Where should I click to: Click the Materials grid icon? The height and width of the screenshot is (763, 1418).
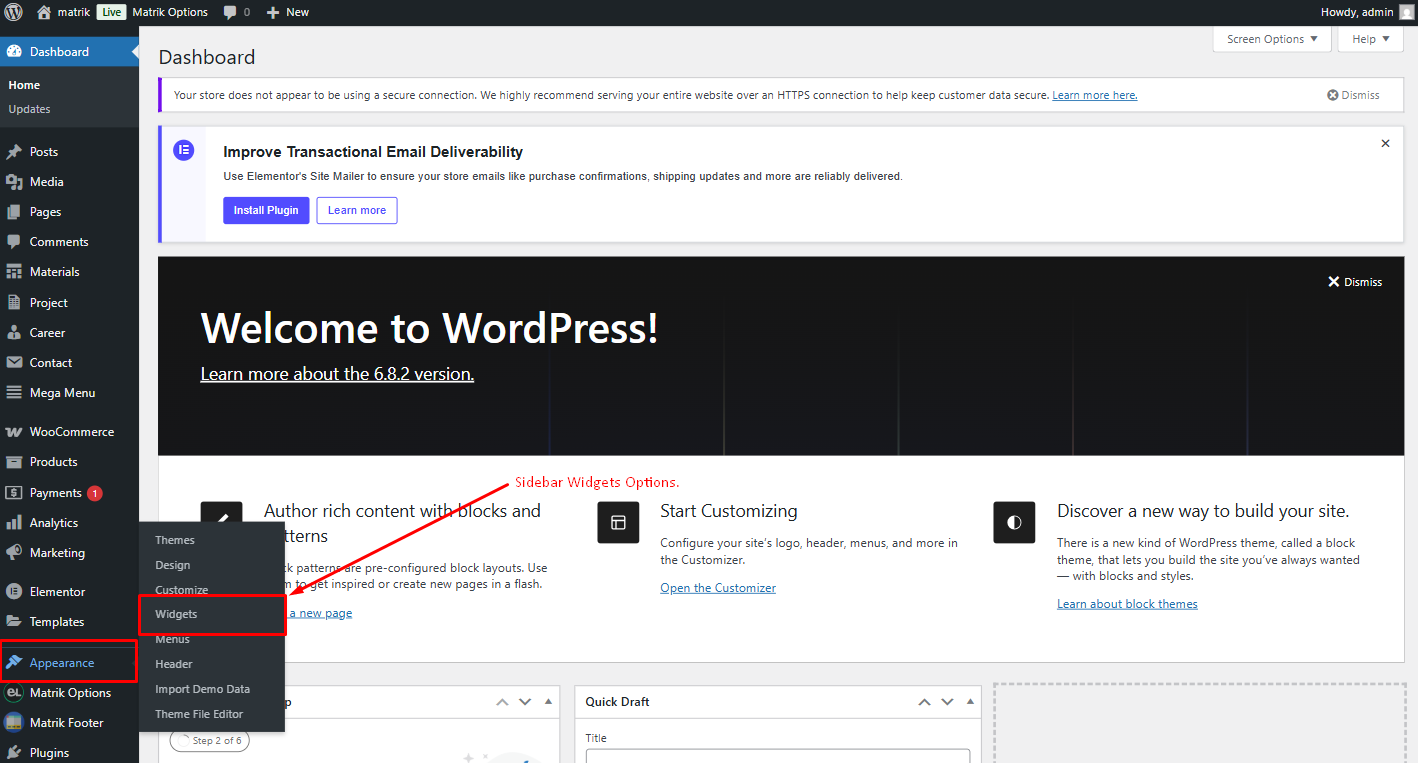coord(14,272)
